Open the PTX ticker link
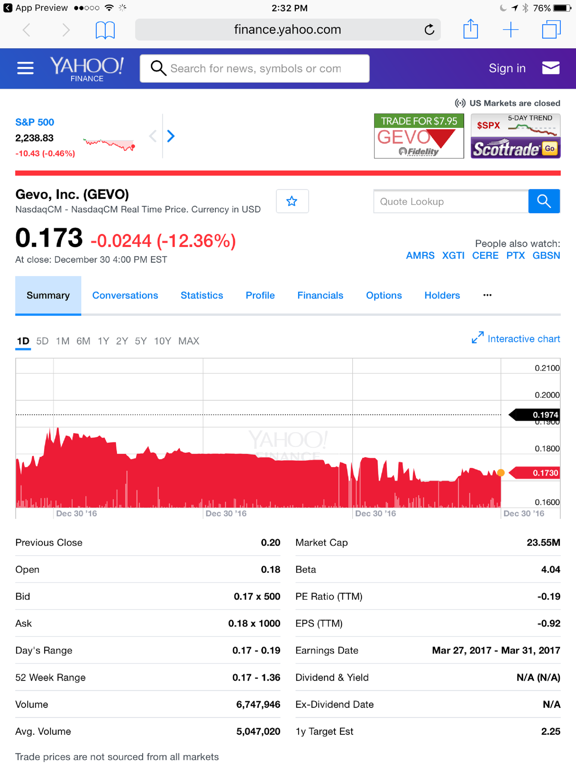576x768 pixels. [x=515, y=256]
